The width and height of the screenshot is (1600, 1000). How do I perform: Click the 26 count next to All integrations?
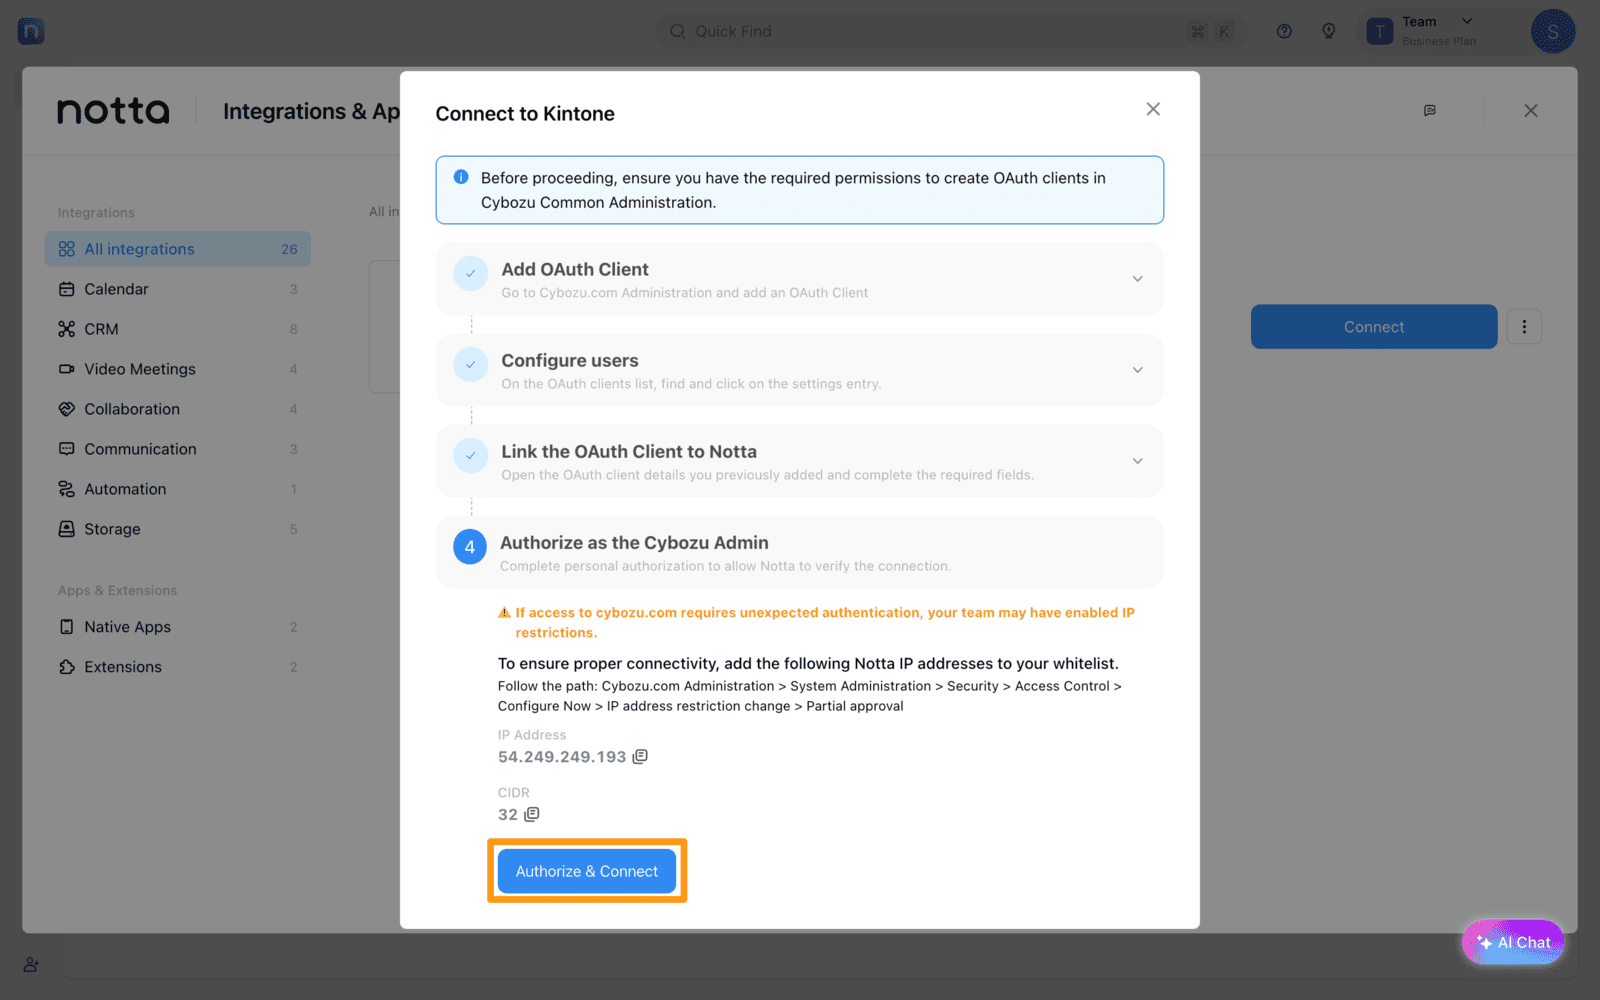289,249
